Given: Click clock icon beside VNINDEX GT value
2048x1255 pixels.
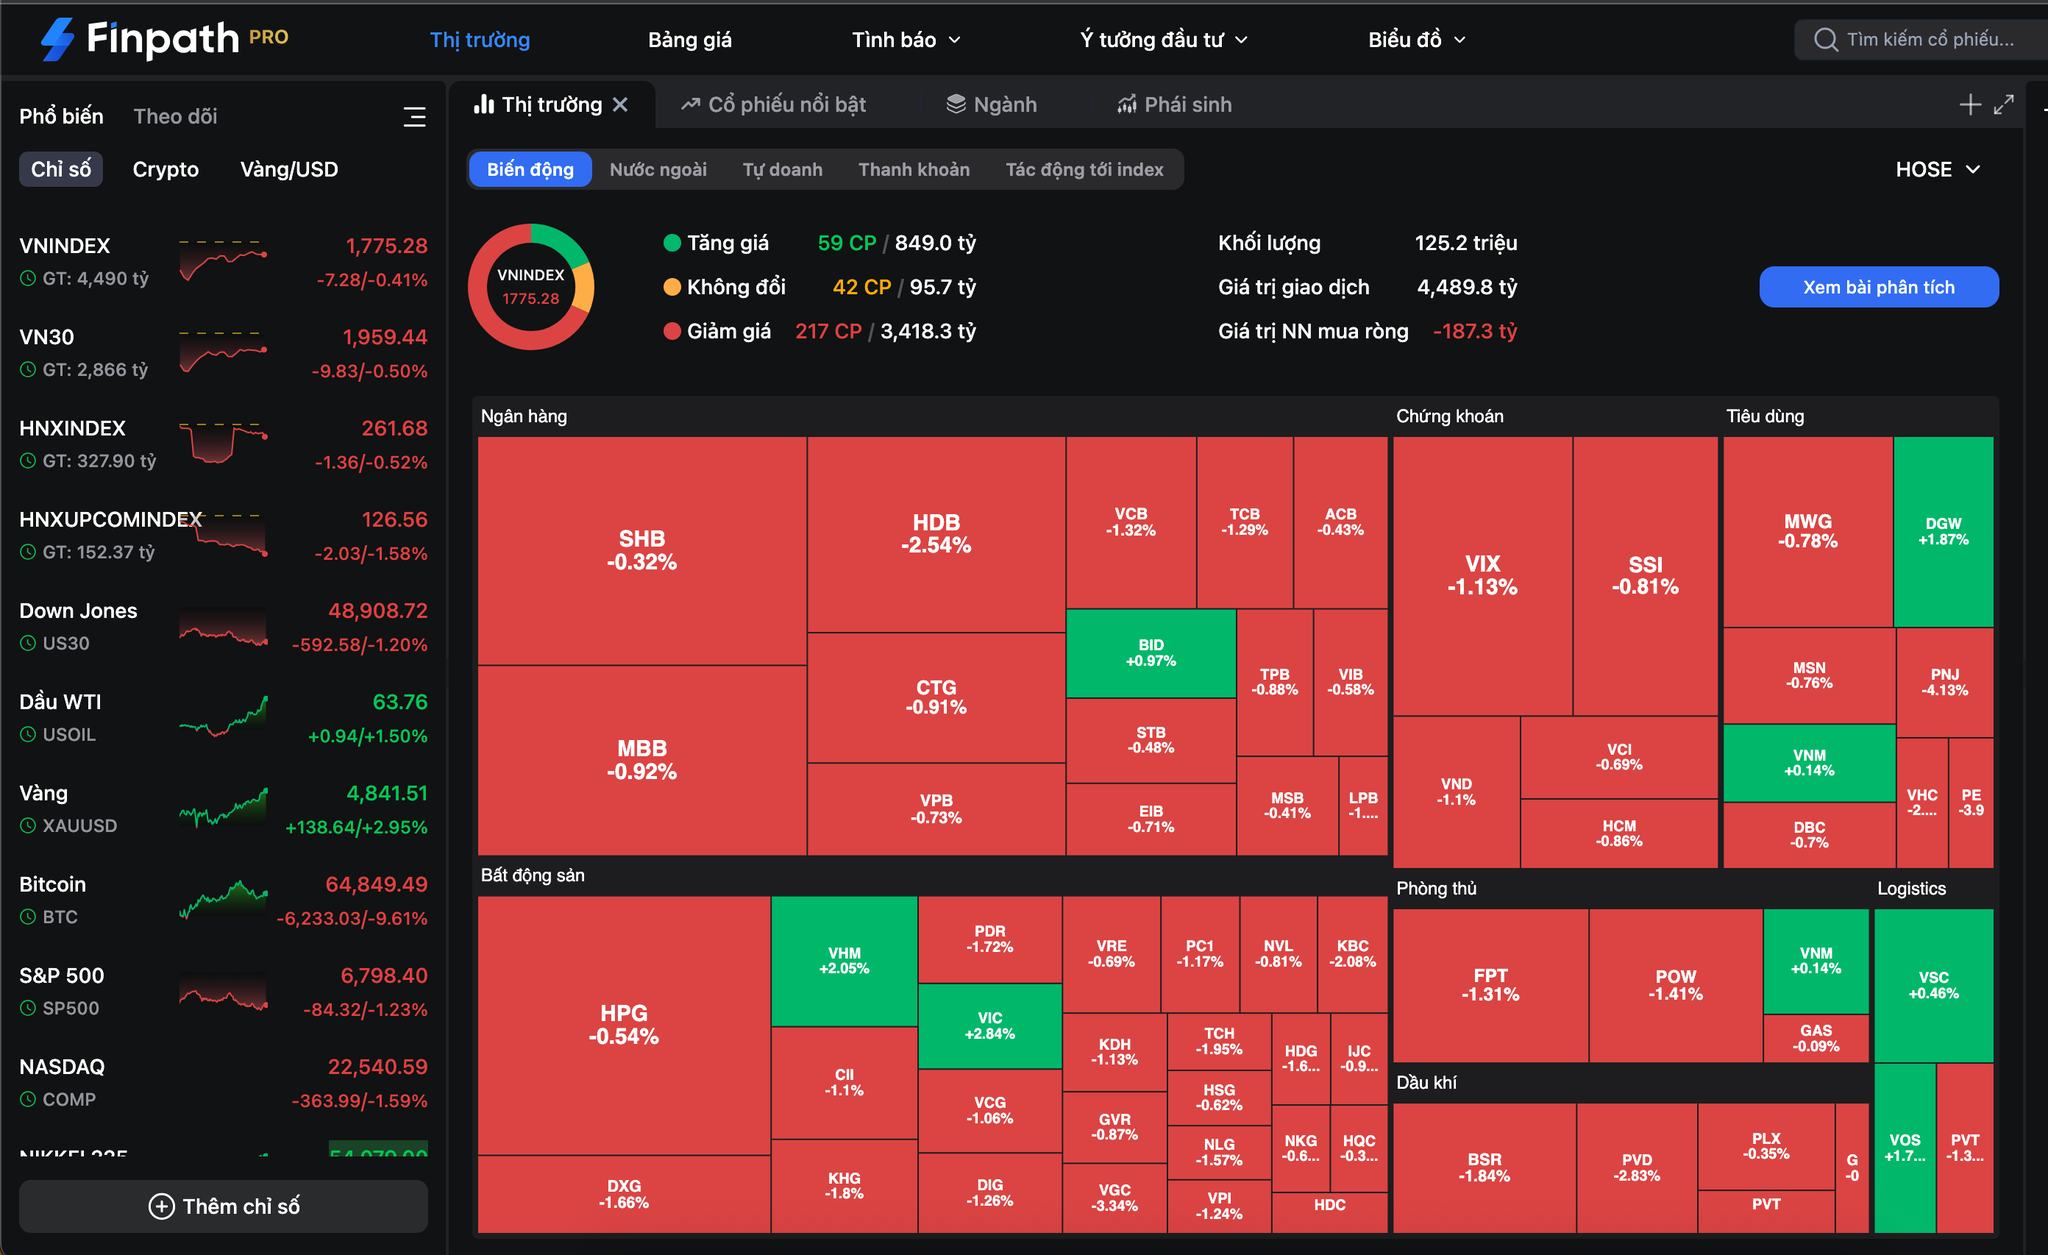Looking at the screenshot, I should tap(28, 279).
